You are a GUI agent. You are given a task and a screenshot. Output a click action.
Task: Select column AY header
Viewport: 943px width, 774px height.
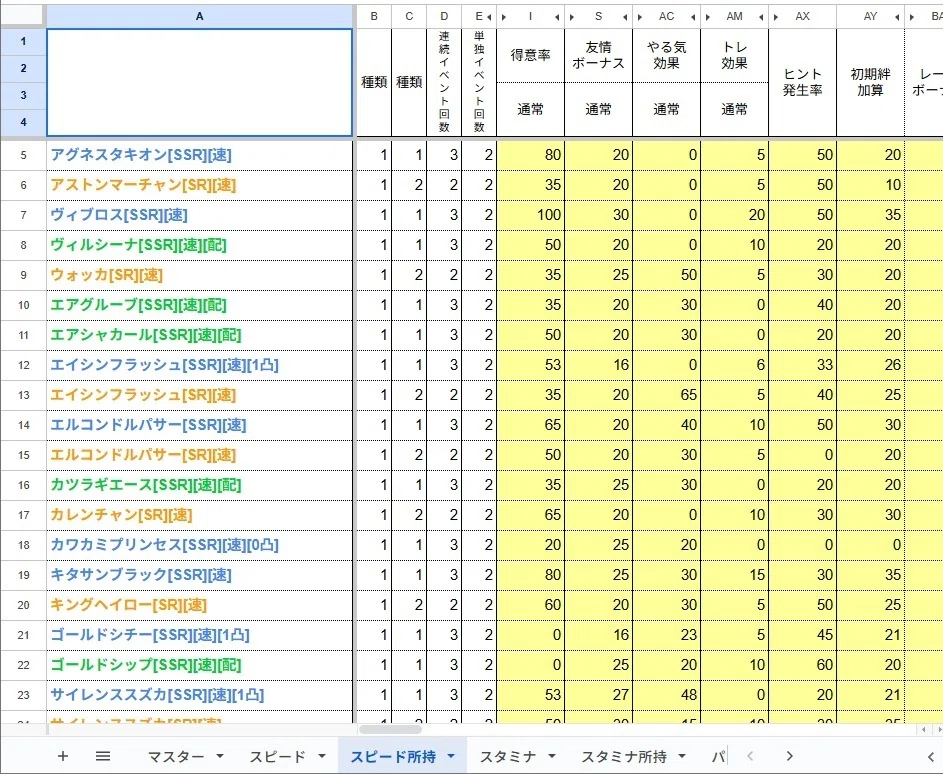[x=870, y=16]
